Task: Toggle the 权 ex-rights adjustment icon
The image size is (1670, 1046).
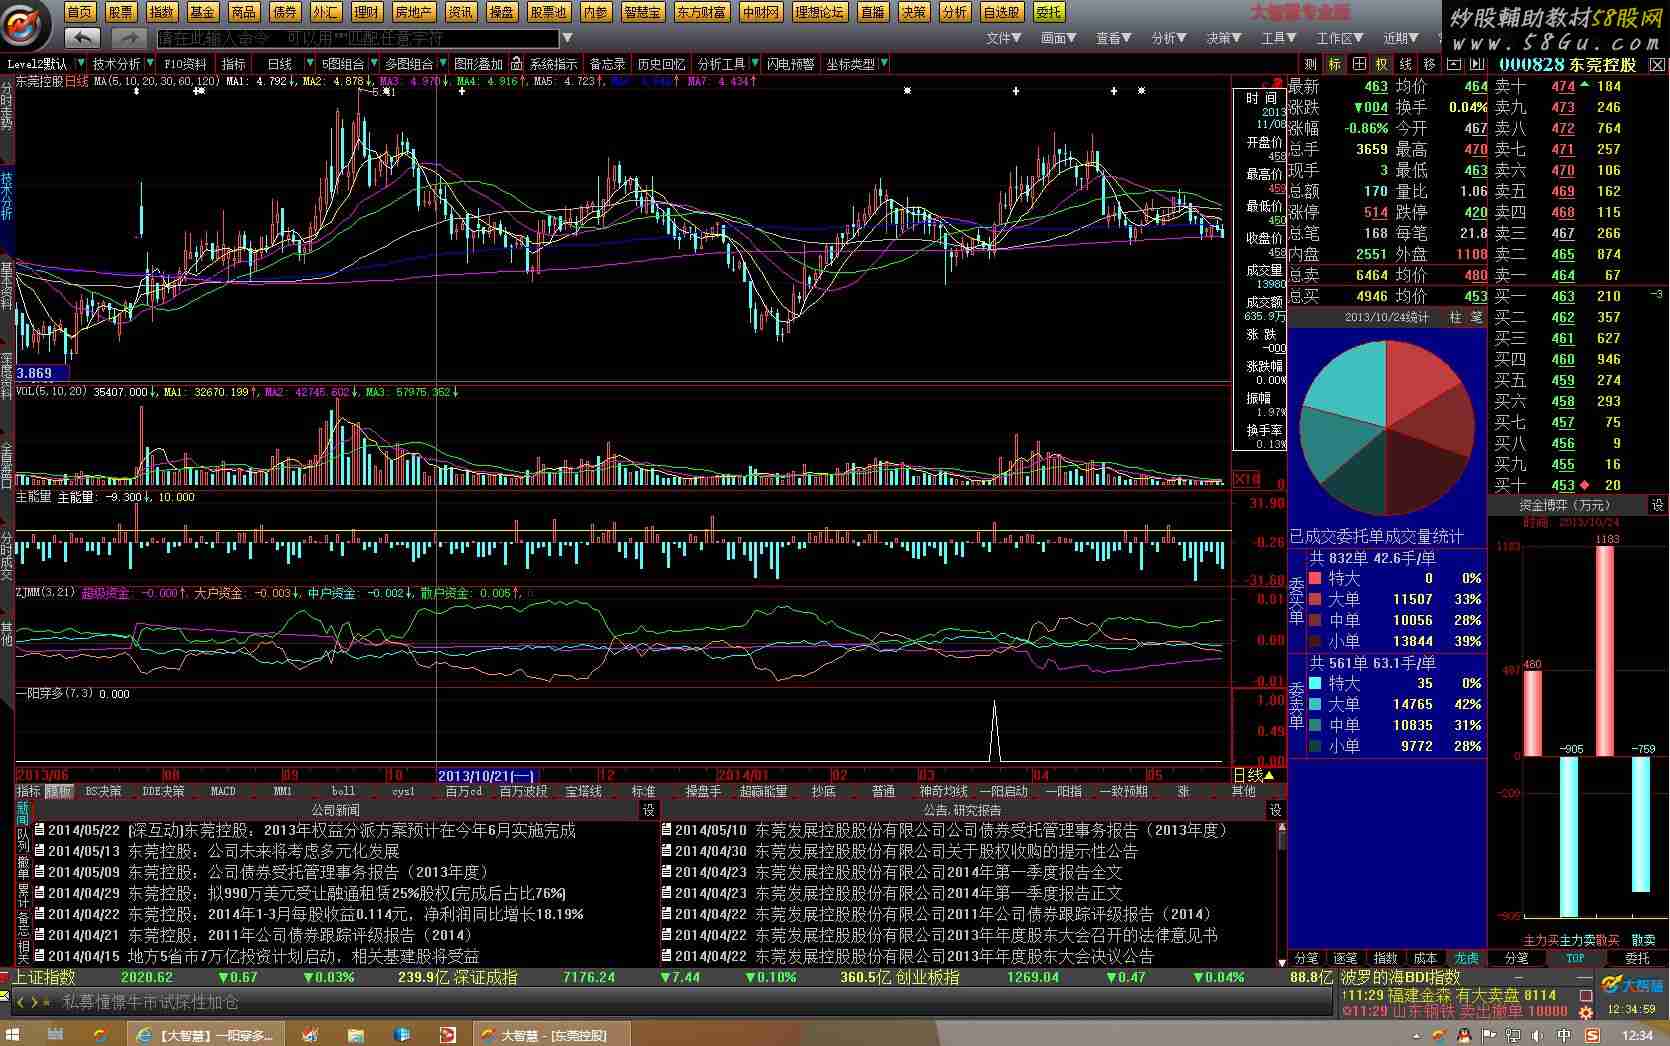Action: click(x=1382, y=64)
